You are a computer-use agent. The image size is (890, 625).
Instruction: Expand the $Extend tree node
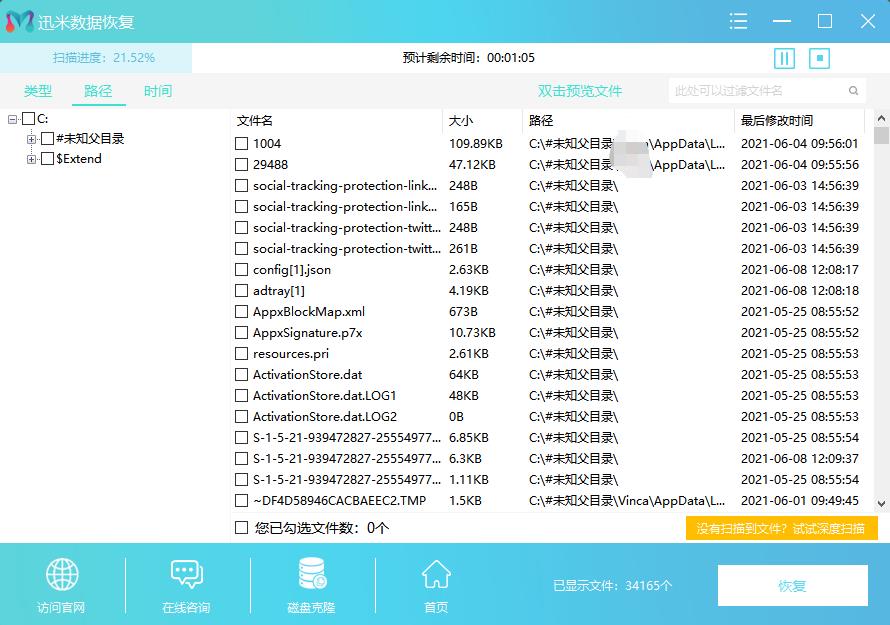pyautogui.click(x=31, y=158)
